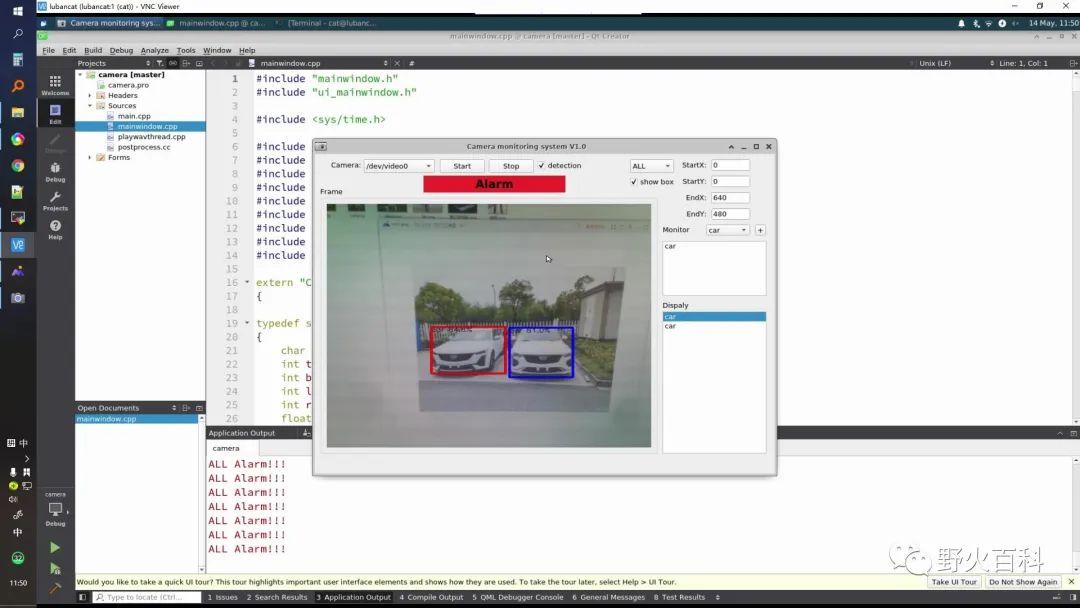Uncheck the detection checkbox
The image size is (1080, 608).
(542, 166)
